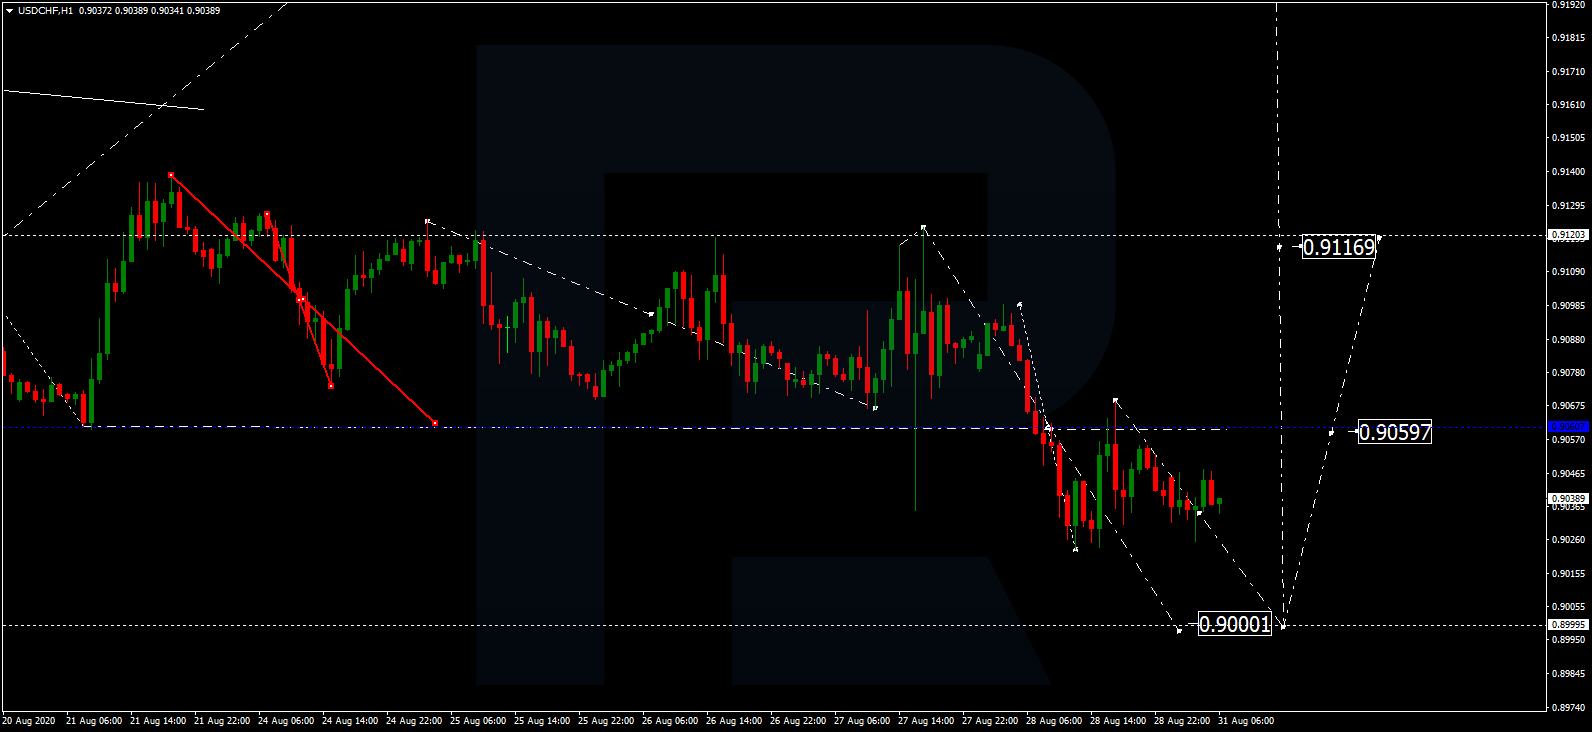Click the 0.91815 value on price axis

(x=1568, y=38)
